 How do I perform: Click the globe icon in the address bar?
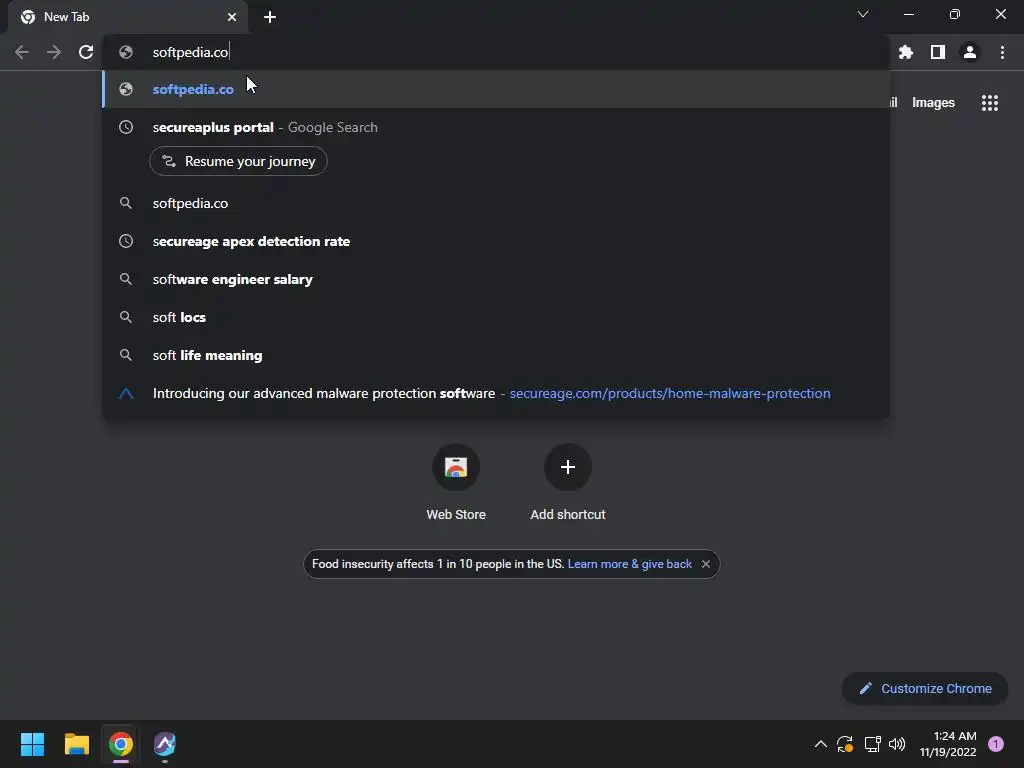tap(126, 52)
